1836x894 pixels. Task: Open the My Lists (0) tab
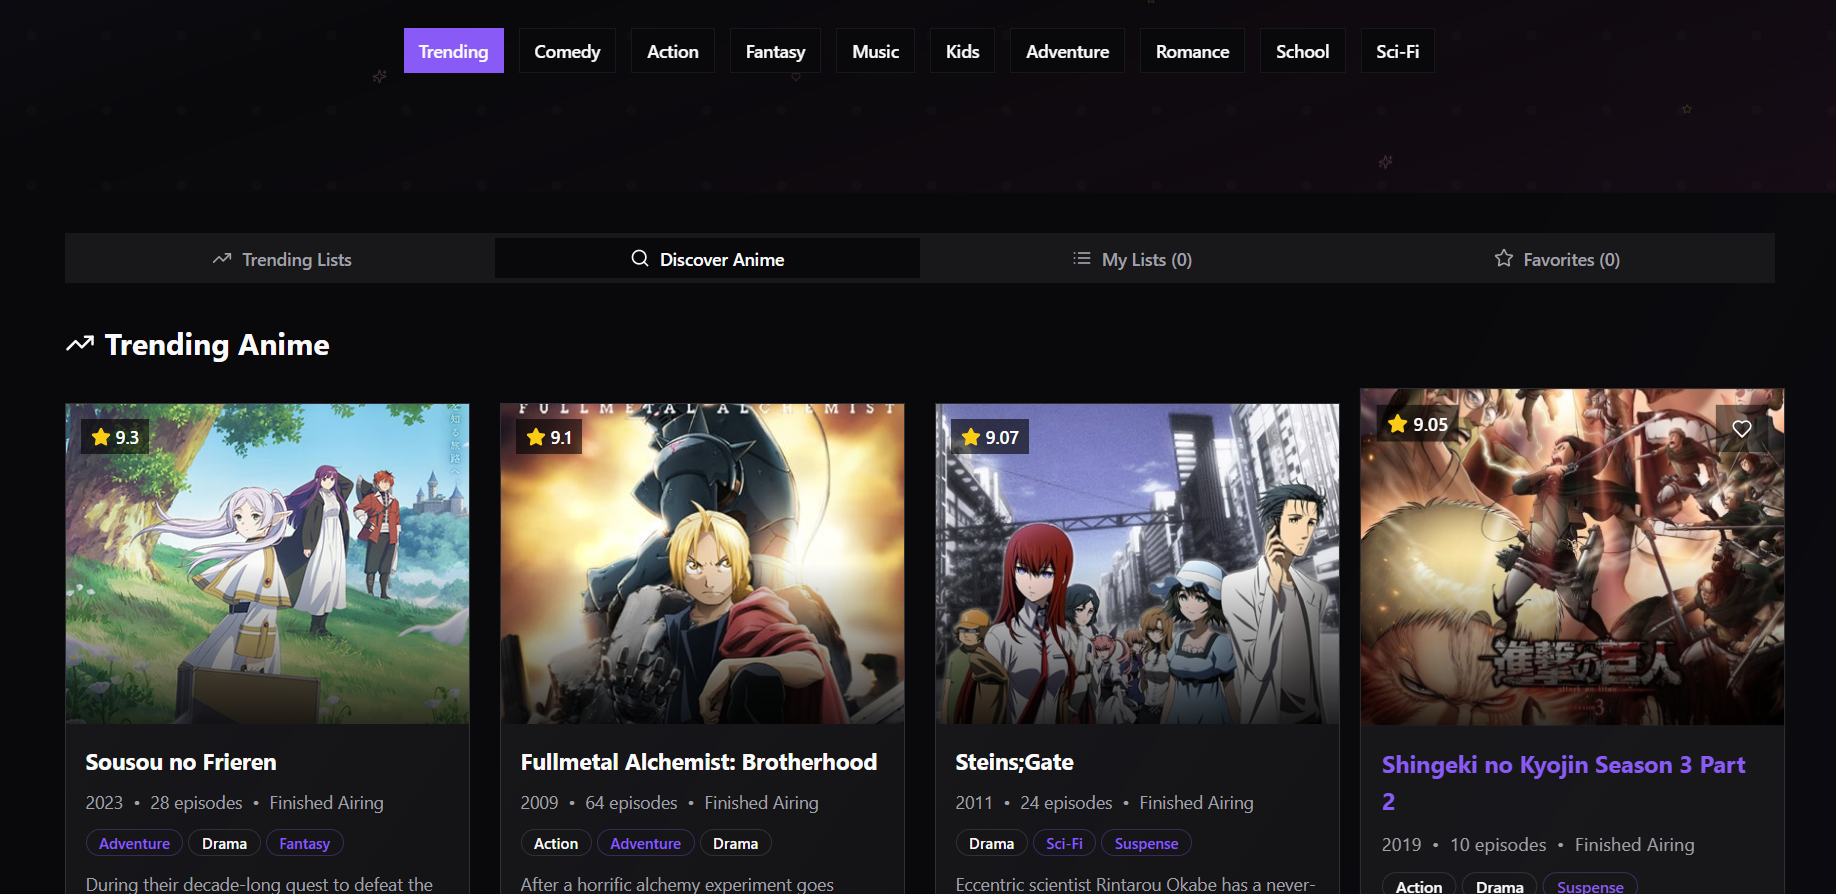pos(1132,259)
